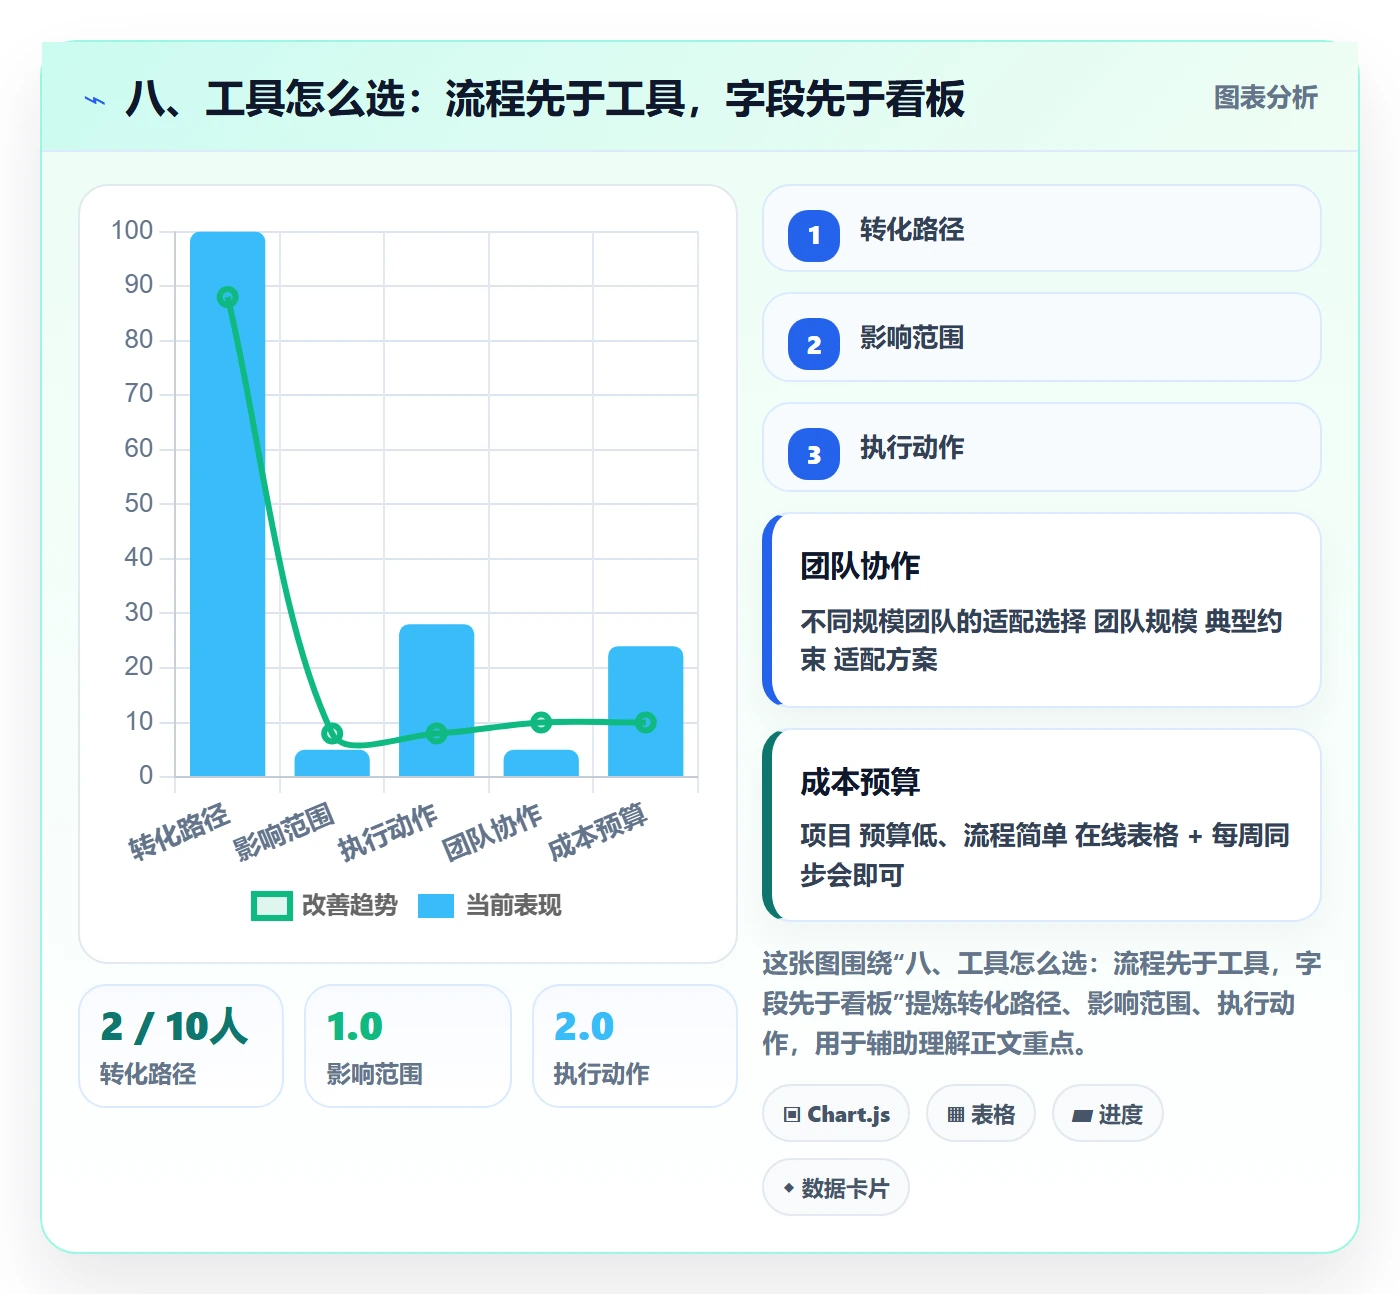Image resolution: width=1400 pixels, height=1294 pixels.
Task: Click the small icon in the Chart.js tag
Action: [x=792, y=1114]
